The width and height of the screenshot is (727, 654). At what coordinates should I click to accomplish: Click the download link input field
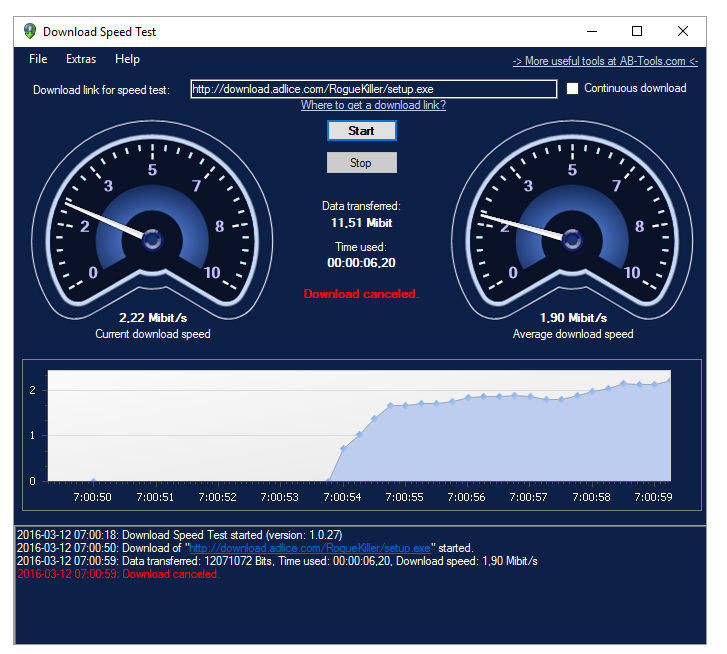[x=372, y=89]
